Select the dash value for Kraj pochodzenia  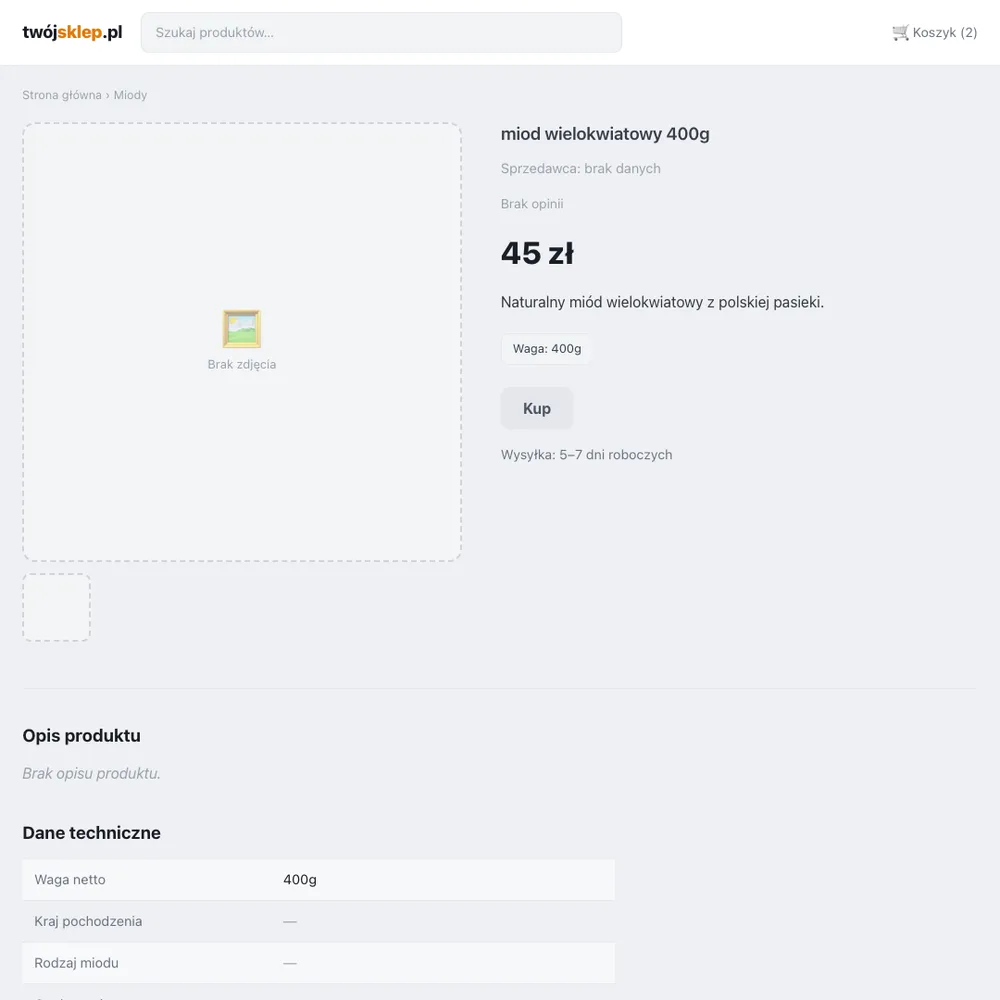coord(290,922)
